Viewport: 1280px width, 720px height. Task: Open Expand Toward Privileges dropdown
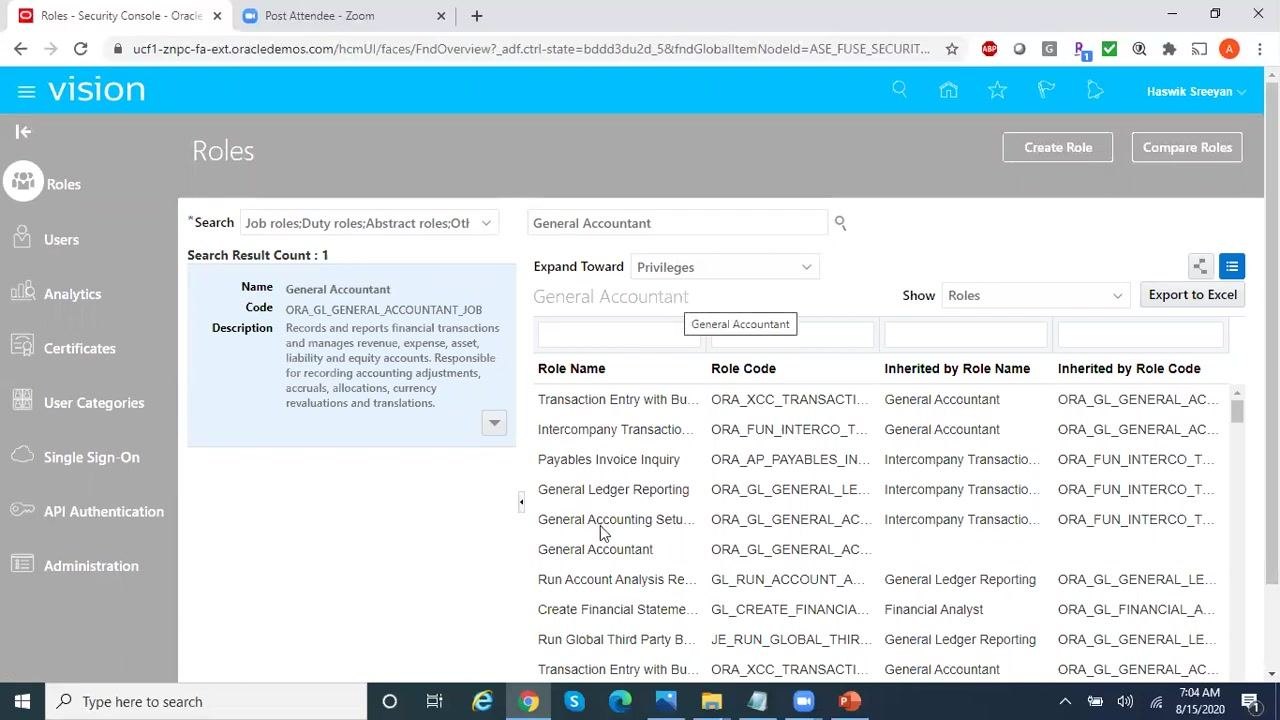click(725, 267)
